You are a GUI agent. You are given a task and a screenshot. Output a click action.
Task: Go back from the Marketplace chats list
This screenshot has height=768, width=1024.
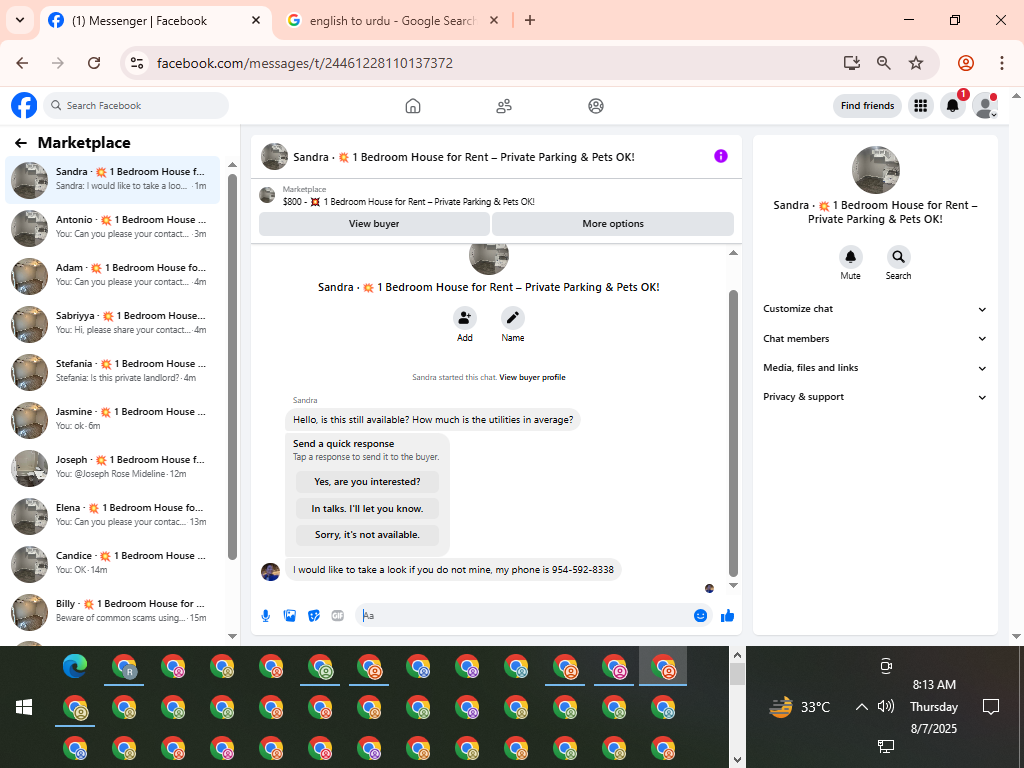(x=21, y=143)
